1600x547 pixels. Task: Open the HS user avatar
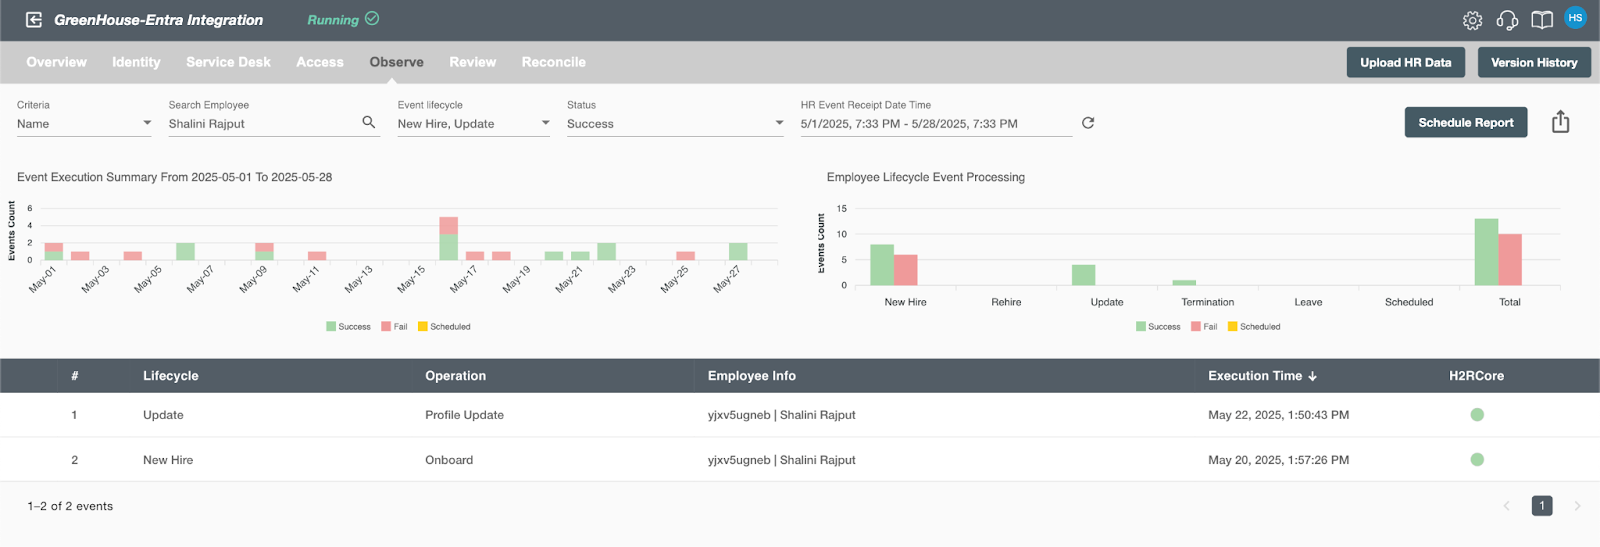1575,18
